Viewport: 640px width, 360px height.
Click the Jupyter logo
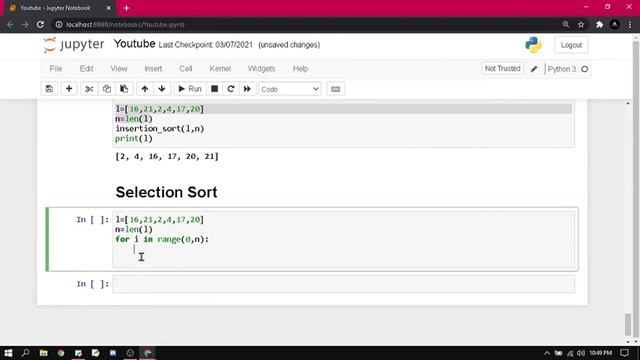click(74, 44)
